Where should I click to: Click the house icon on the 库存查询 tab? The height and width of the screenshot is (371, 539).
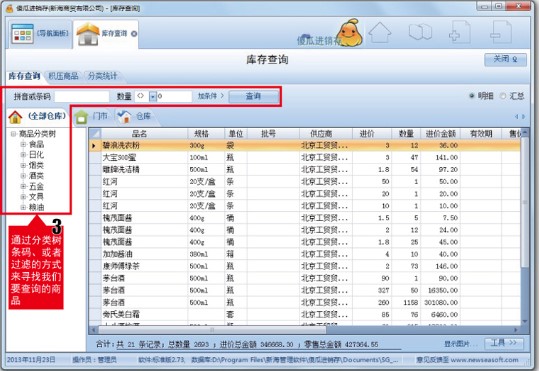coord(88,34)
